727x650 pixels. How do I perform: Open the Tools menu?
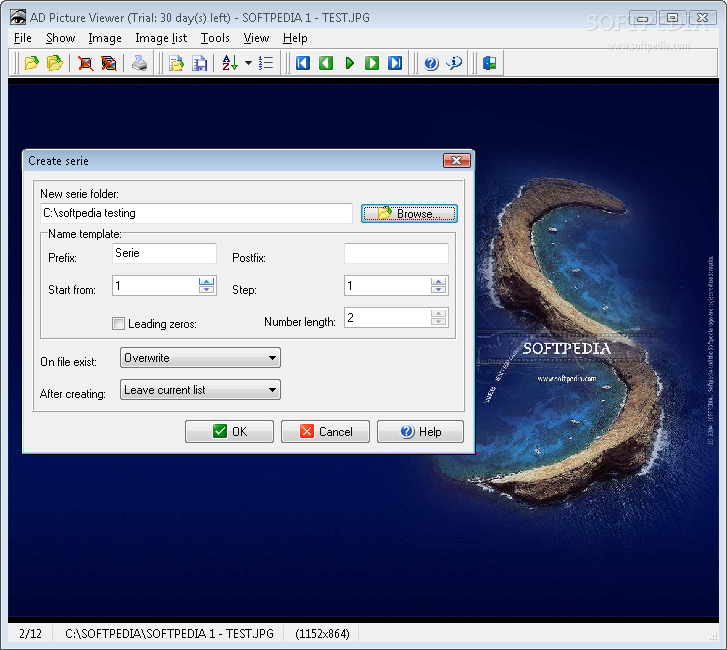(215, 38)
